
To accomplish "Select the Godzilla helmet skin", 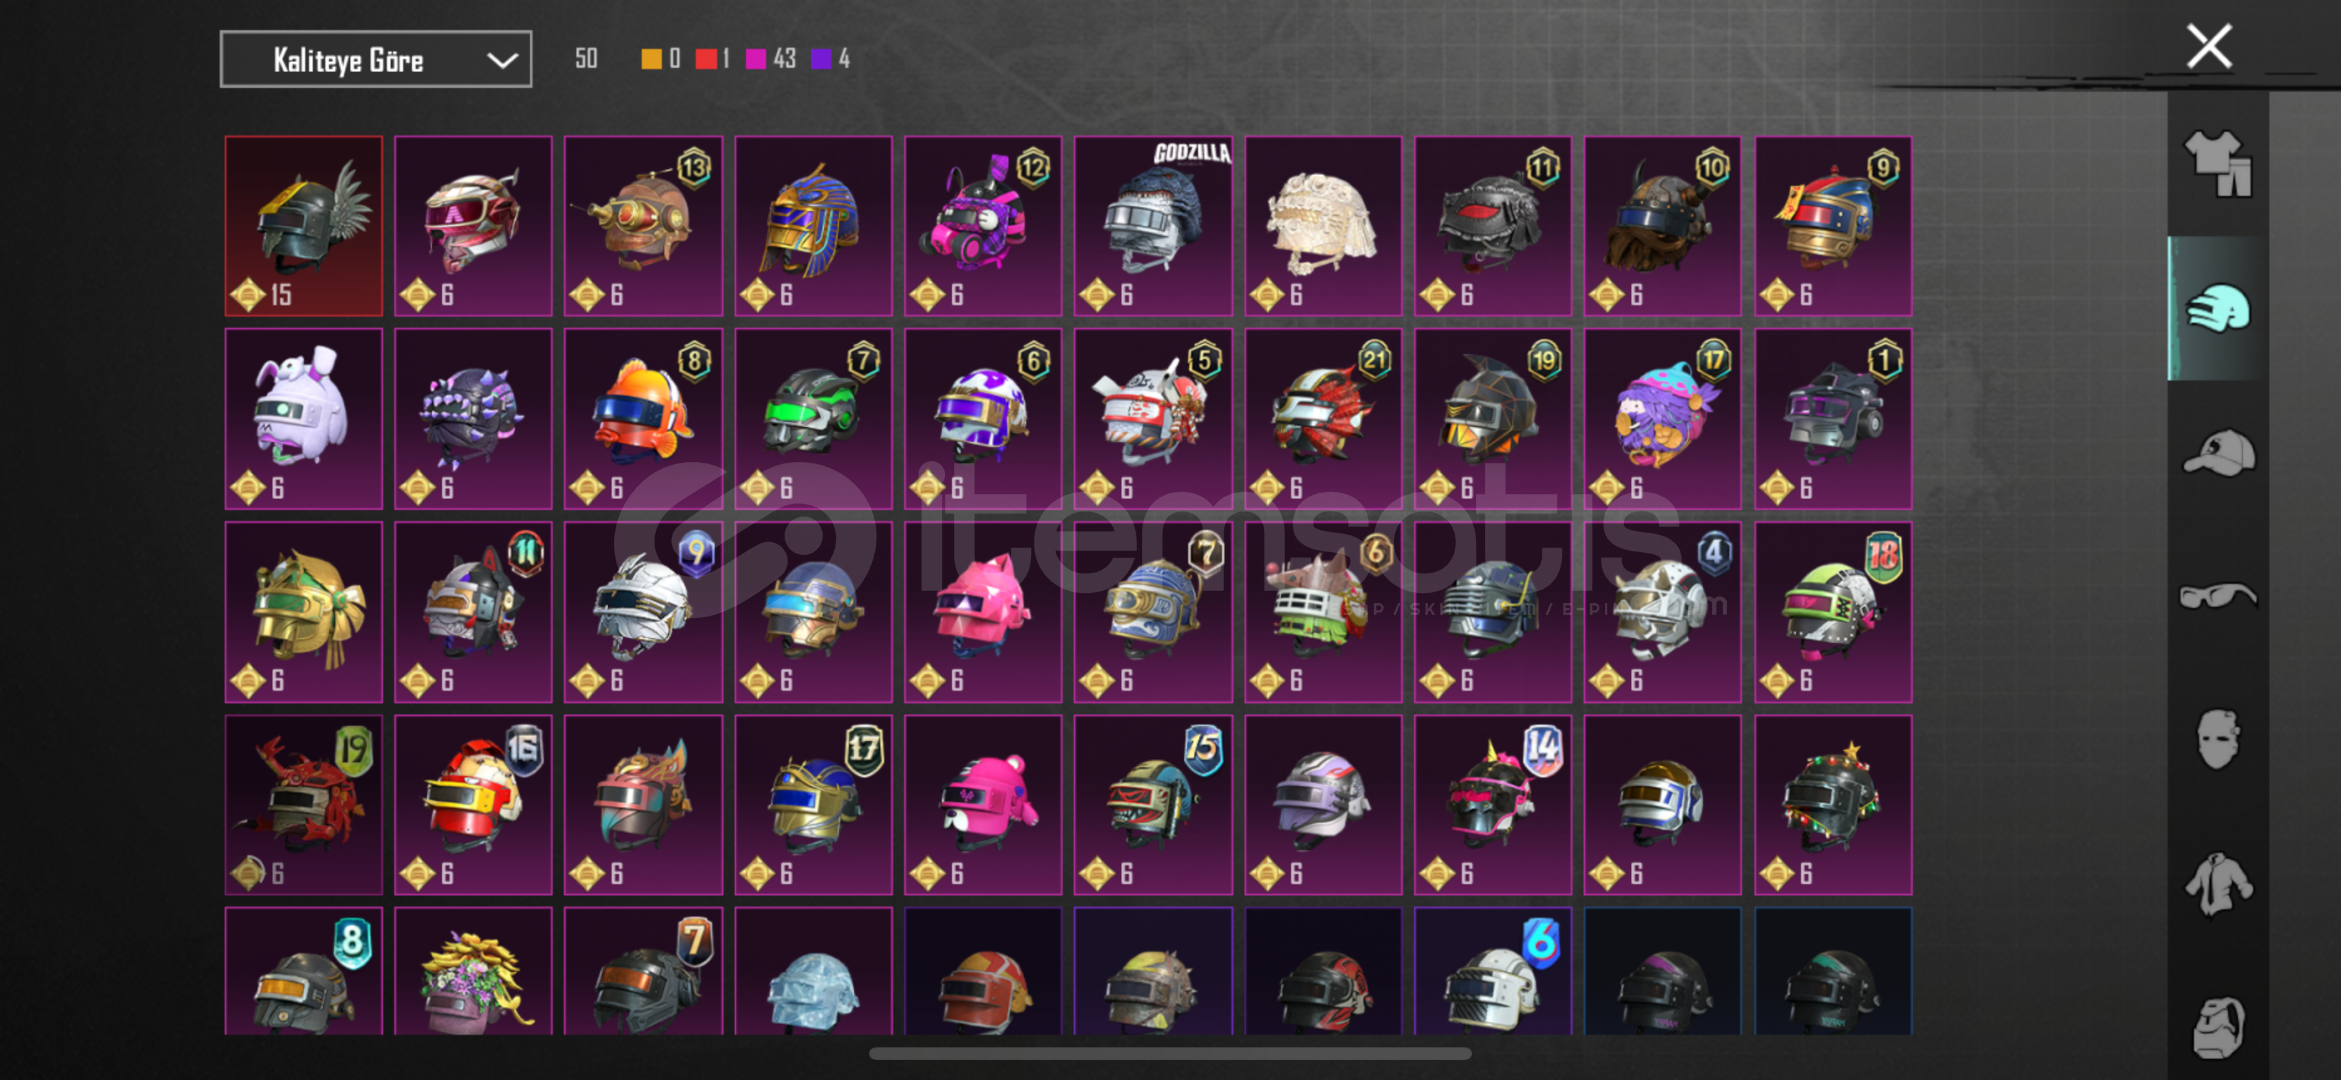I will (1153, 226).
